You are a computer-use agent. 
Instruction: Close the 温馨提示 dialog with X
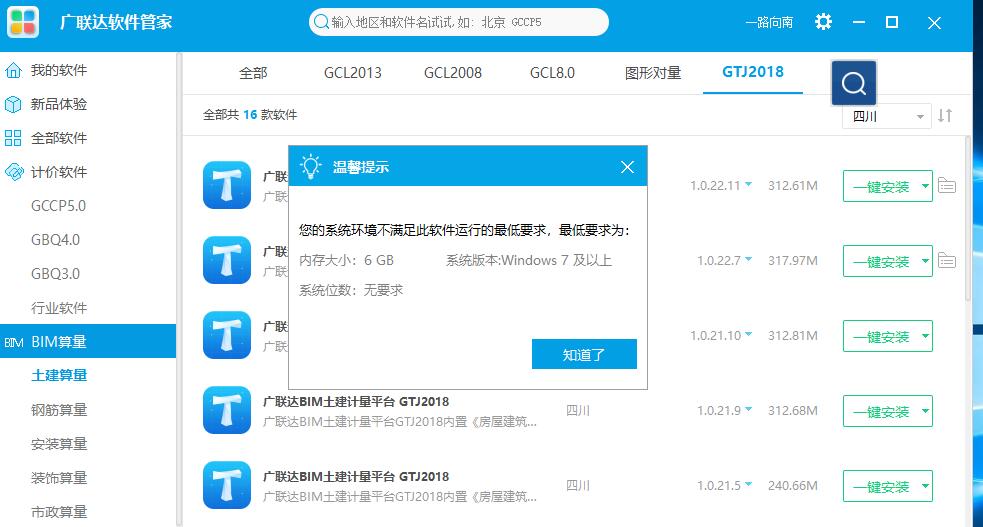(628, 167)
